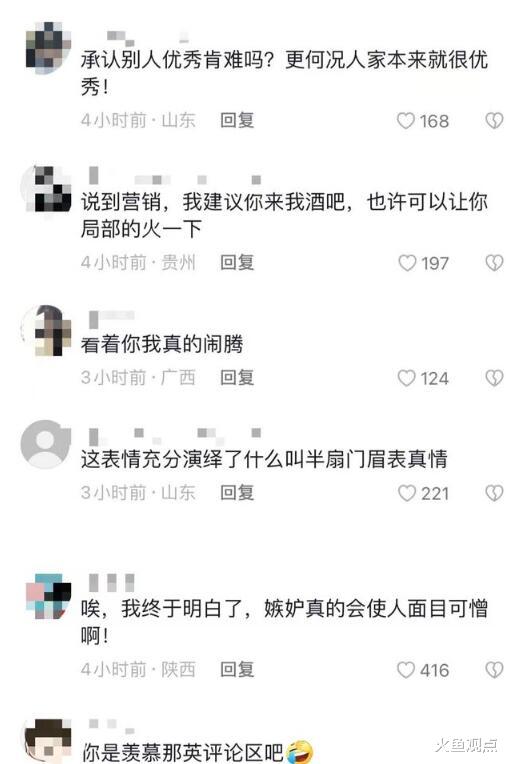This screenshot has height=764, width=506.
Task: Reply to the 221-likes Shandong comment
Action: pos(237,493)
